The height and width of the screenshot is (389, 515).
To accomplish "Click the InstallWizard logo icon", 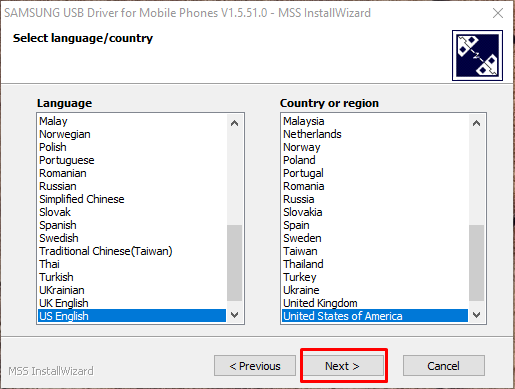I will click(477, 55).
